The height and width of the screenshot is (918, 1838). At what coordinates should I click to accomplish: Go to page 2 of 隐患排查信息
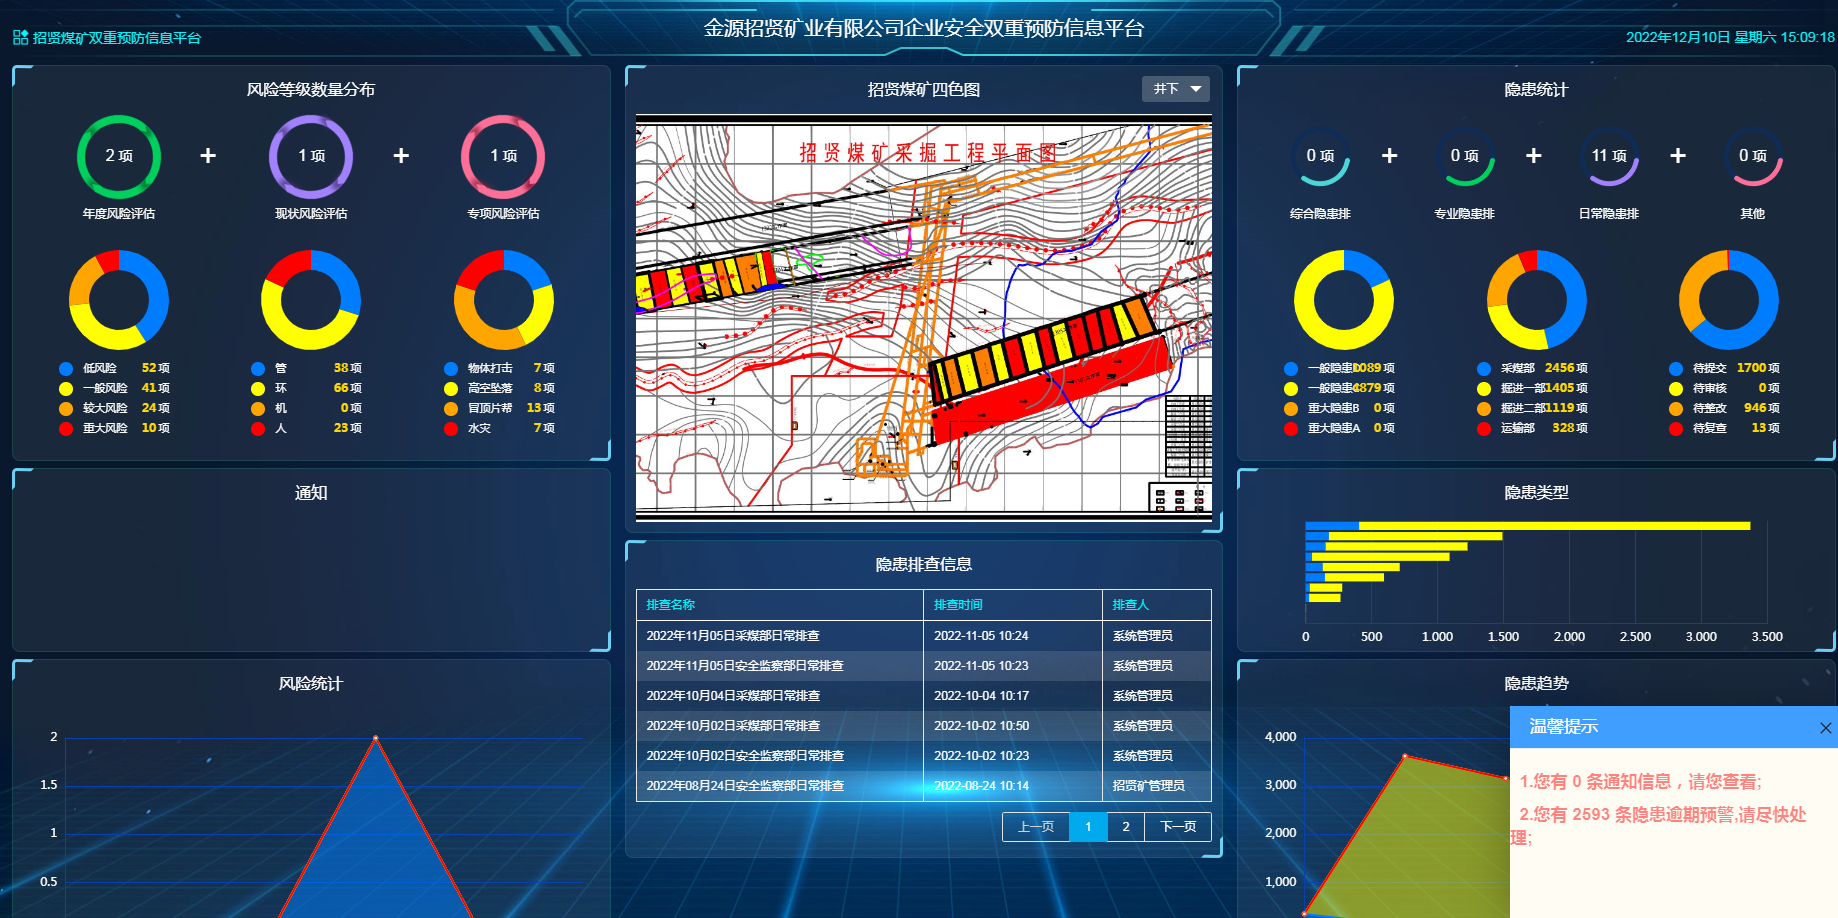click(1125, 827)
